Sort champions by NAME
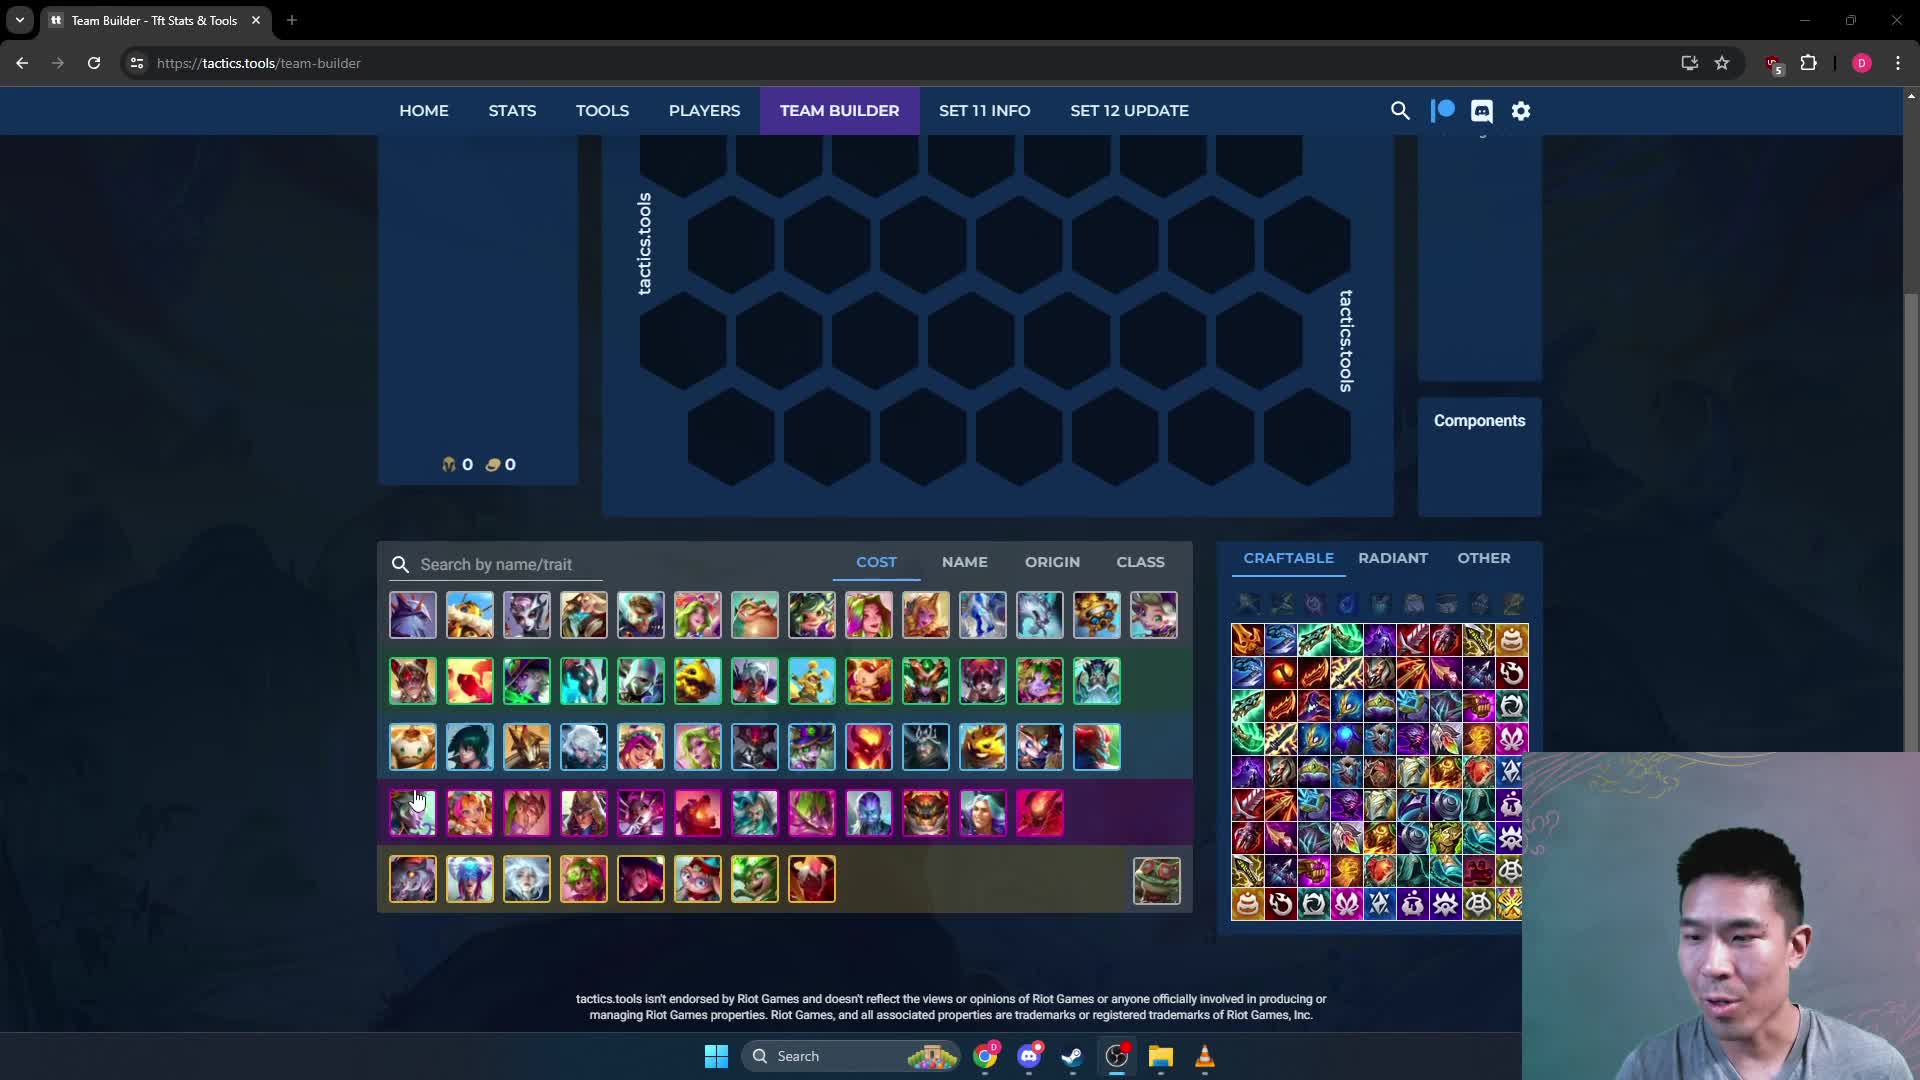The image size is (1920, 1080). point(964,562)
